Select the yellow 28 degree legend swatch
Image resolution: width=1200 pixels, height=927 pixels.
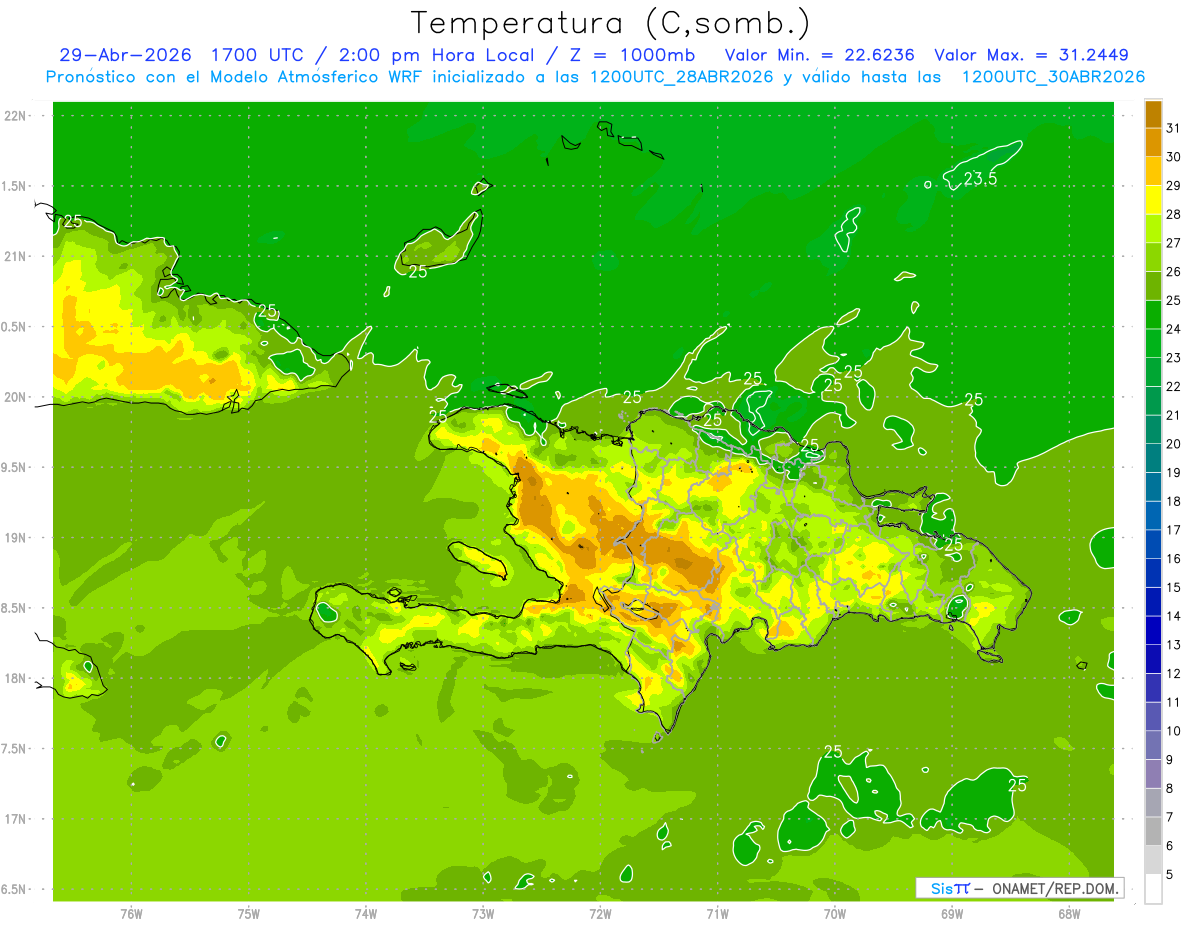(1153, 200)
